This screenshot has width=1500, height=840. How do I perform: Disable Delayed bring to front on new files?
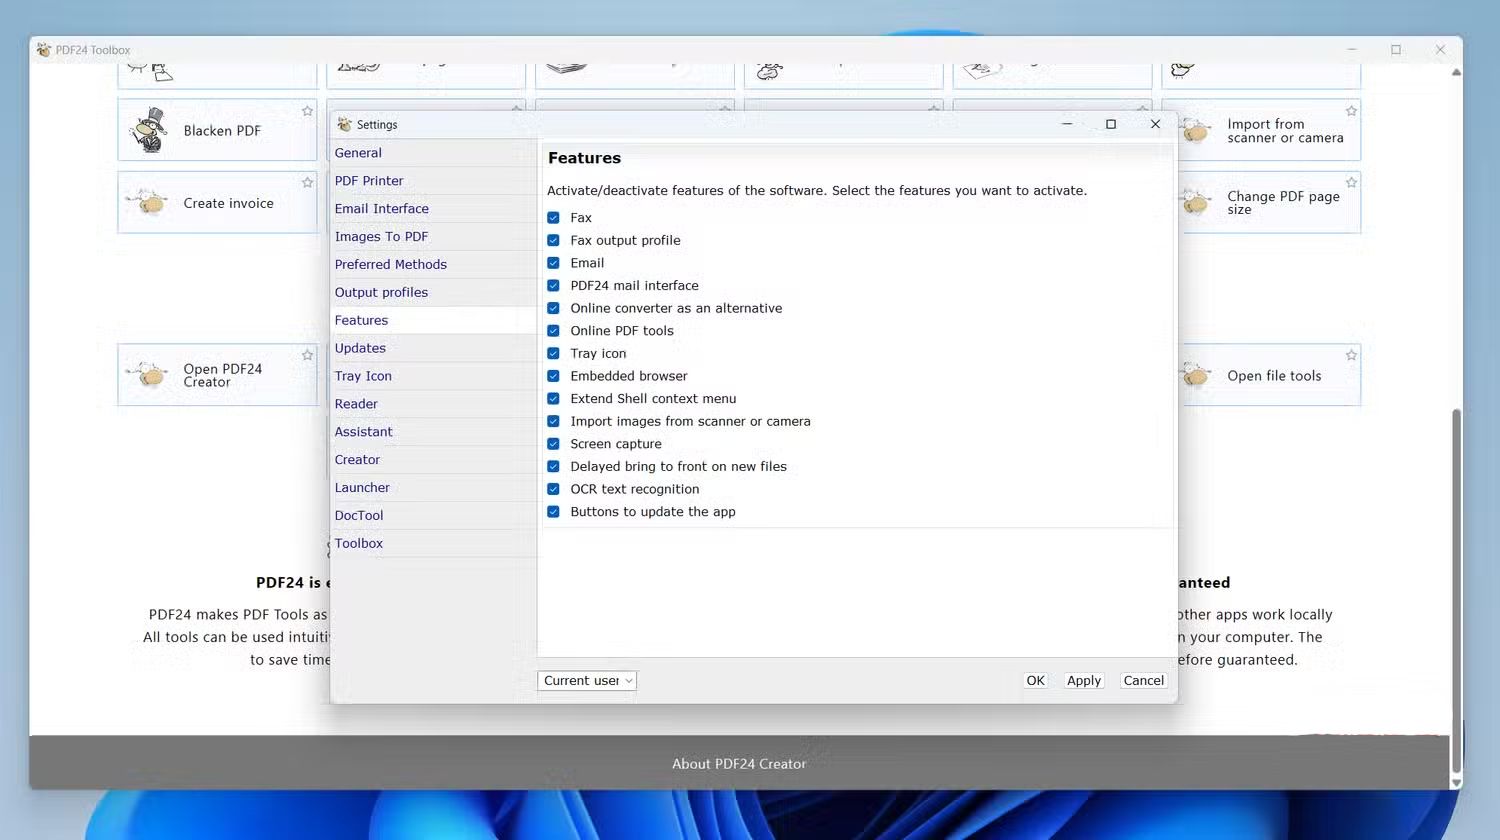pyautogui.click(x=553, y=466)
